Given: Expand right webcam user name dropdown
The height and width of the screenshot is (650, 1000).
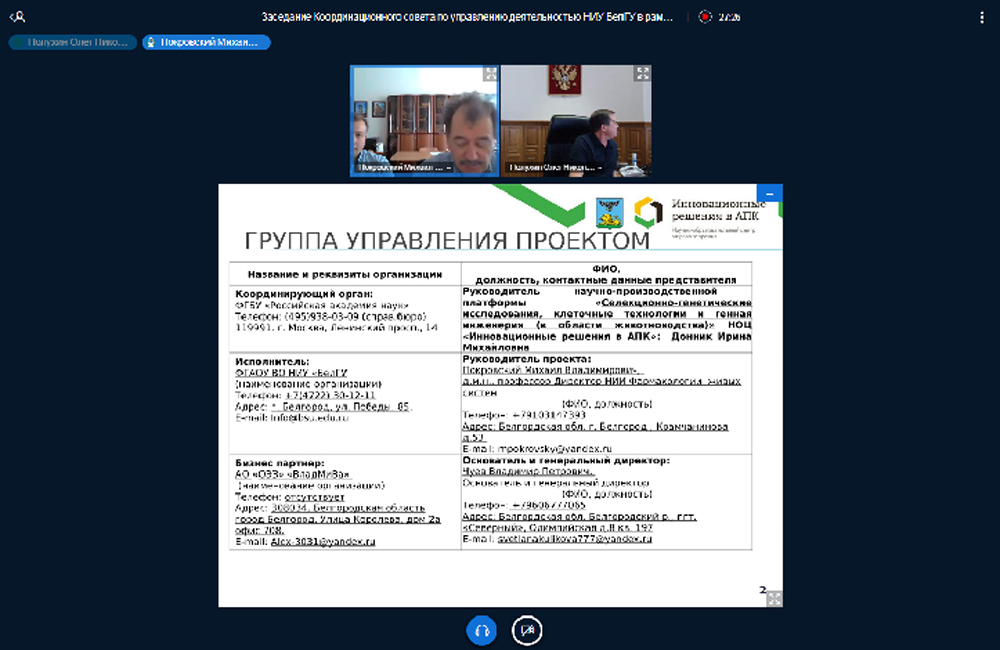Looking at the screenshot, I should click(556, 168).
